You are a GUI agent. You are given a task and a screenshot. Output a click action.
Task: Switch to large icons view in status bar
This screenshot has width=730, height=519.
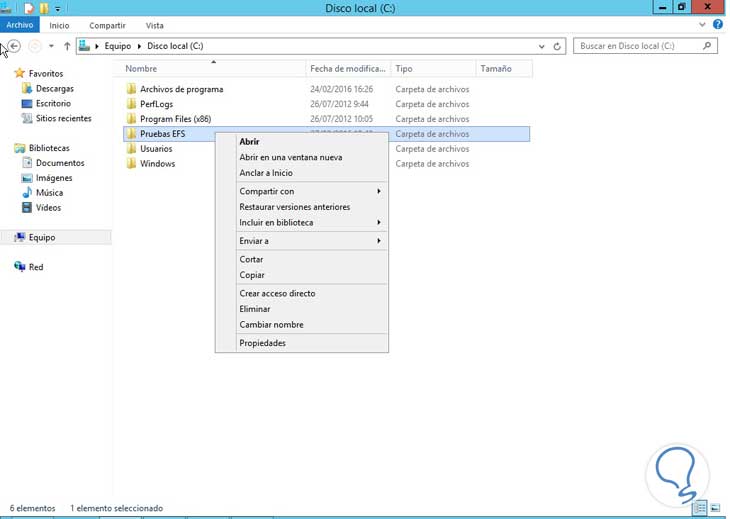[x=716, y=508]
